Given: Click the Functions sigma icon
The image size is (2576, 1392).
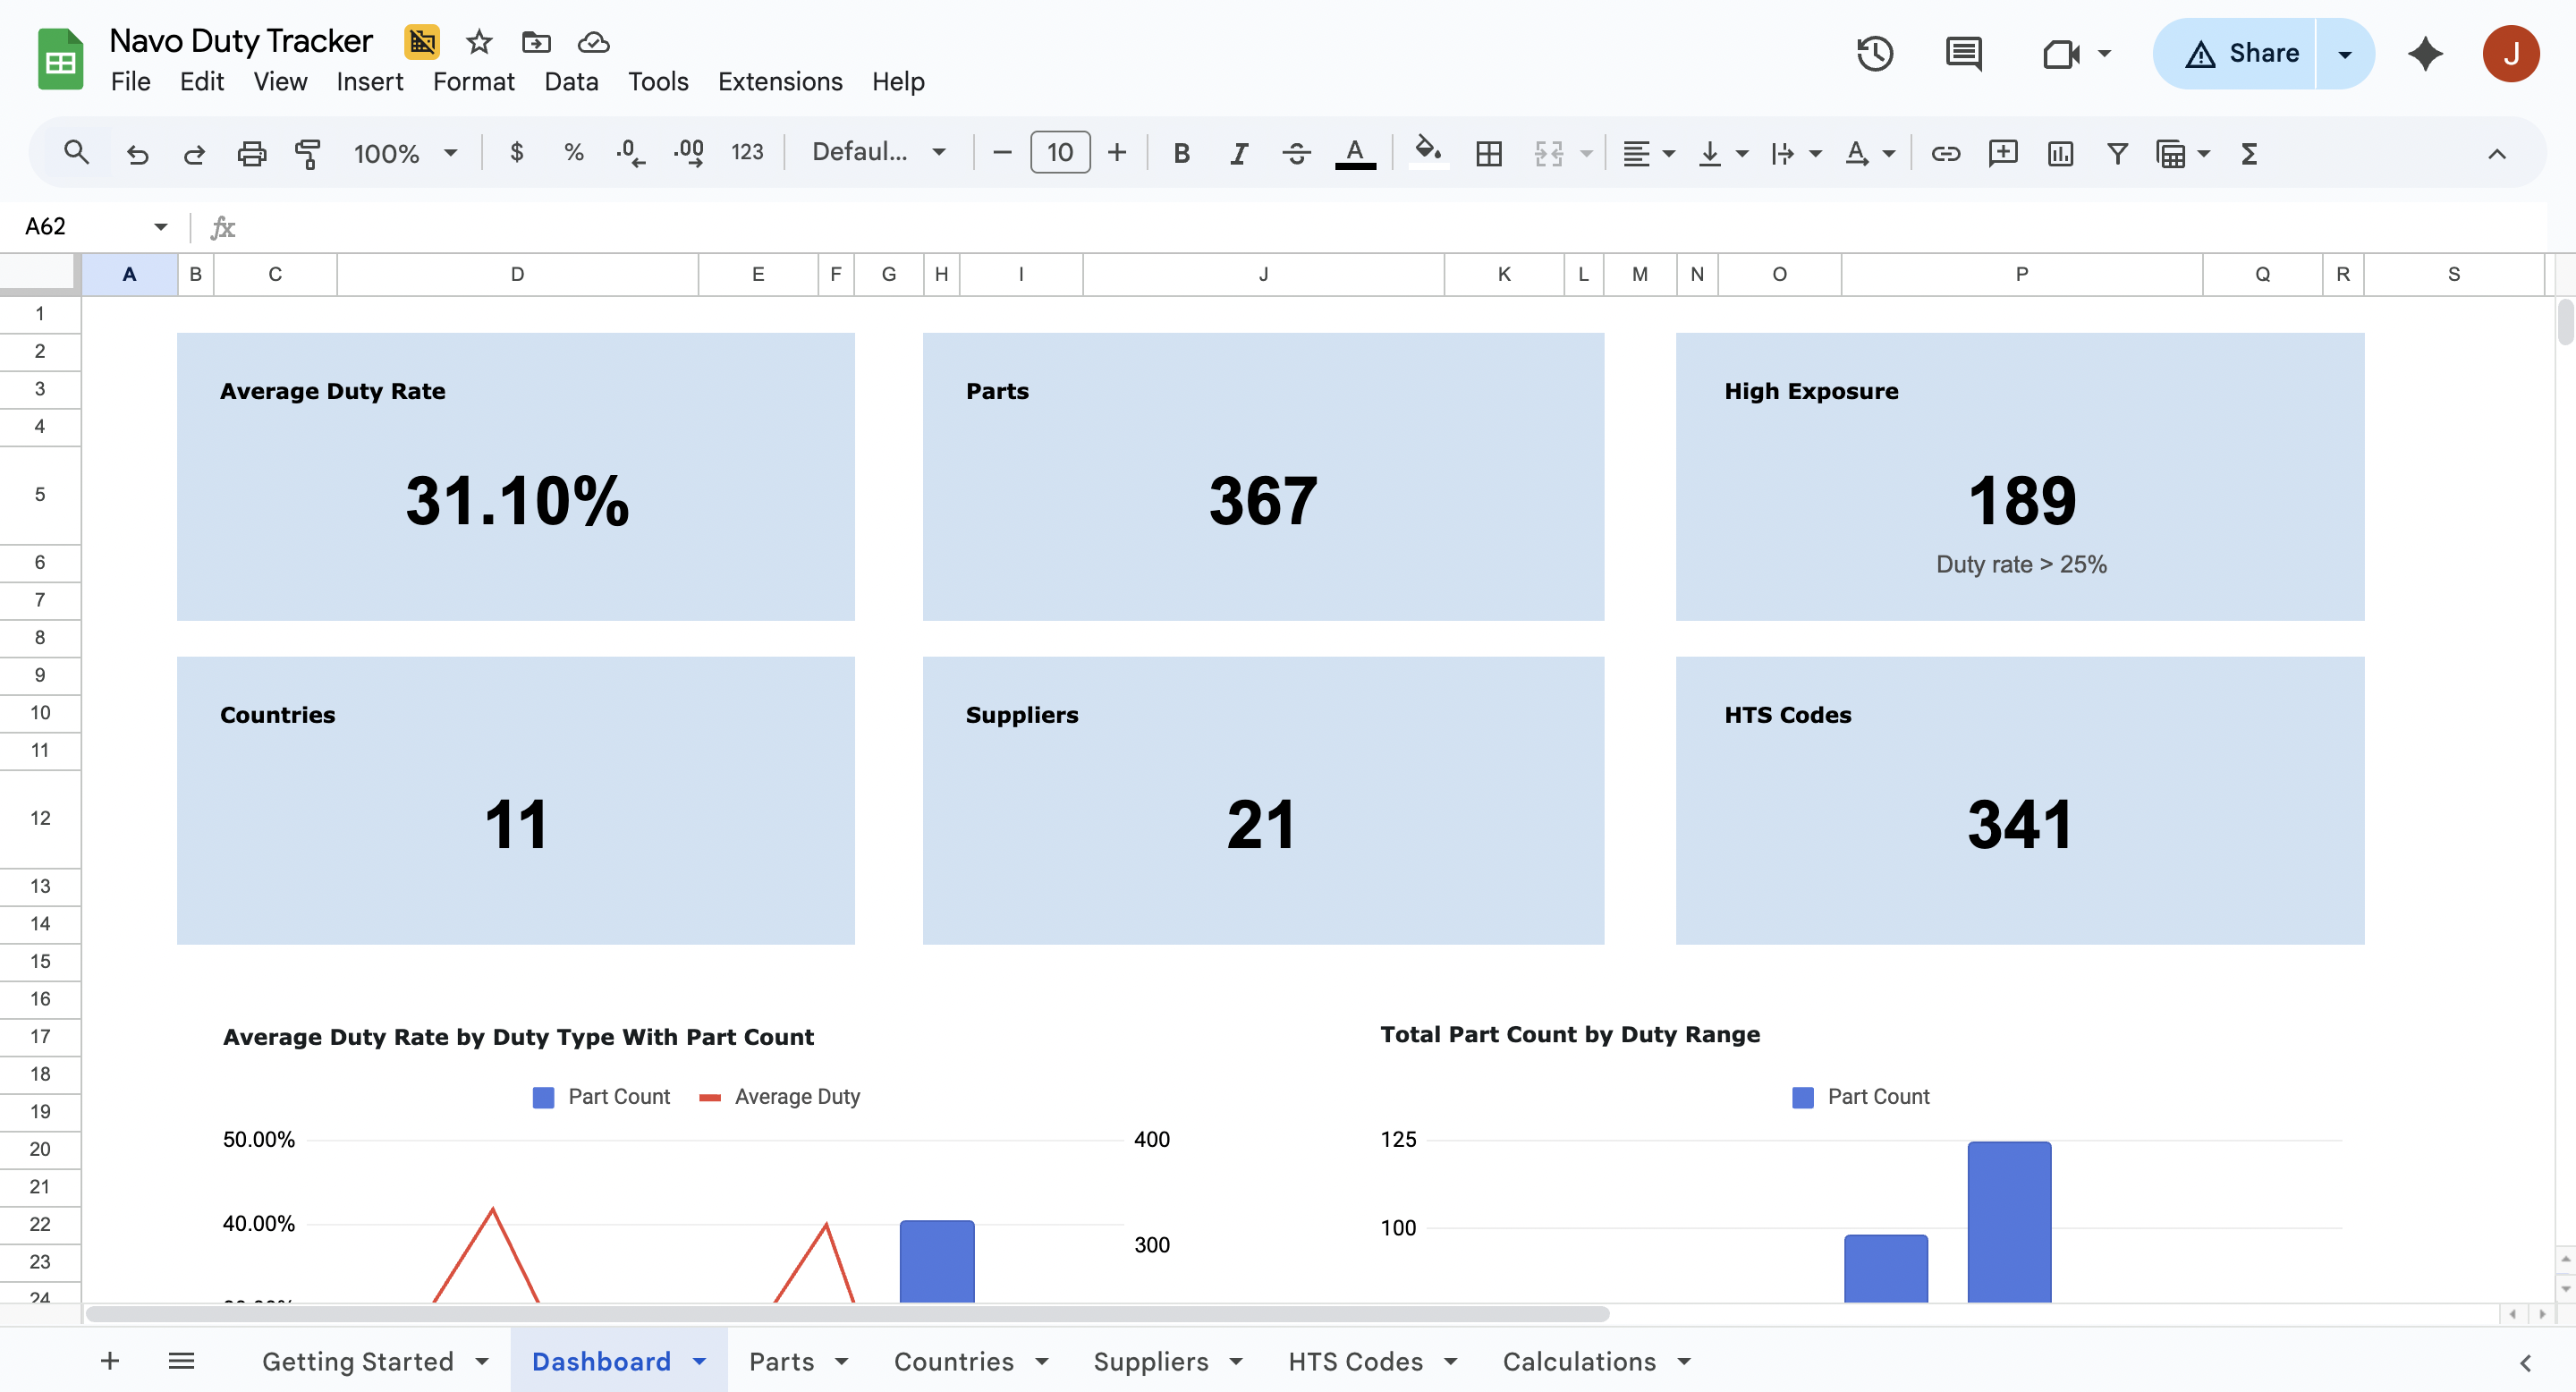Looking at the screenshot, I should click(2249, 153).
